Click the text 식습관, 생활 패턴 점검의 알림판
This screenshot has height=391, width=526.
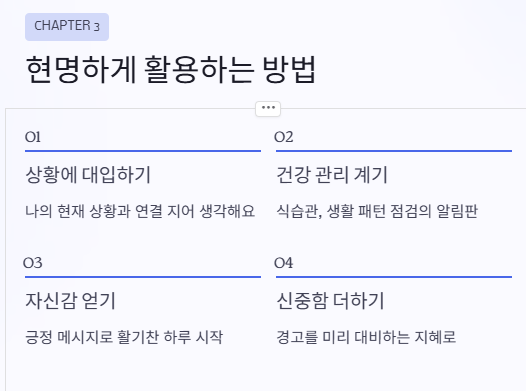[x=377, y=211]
